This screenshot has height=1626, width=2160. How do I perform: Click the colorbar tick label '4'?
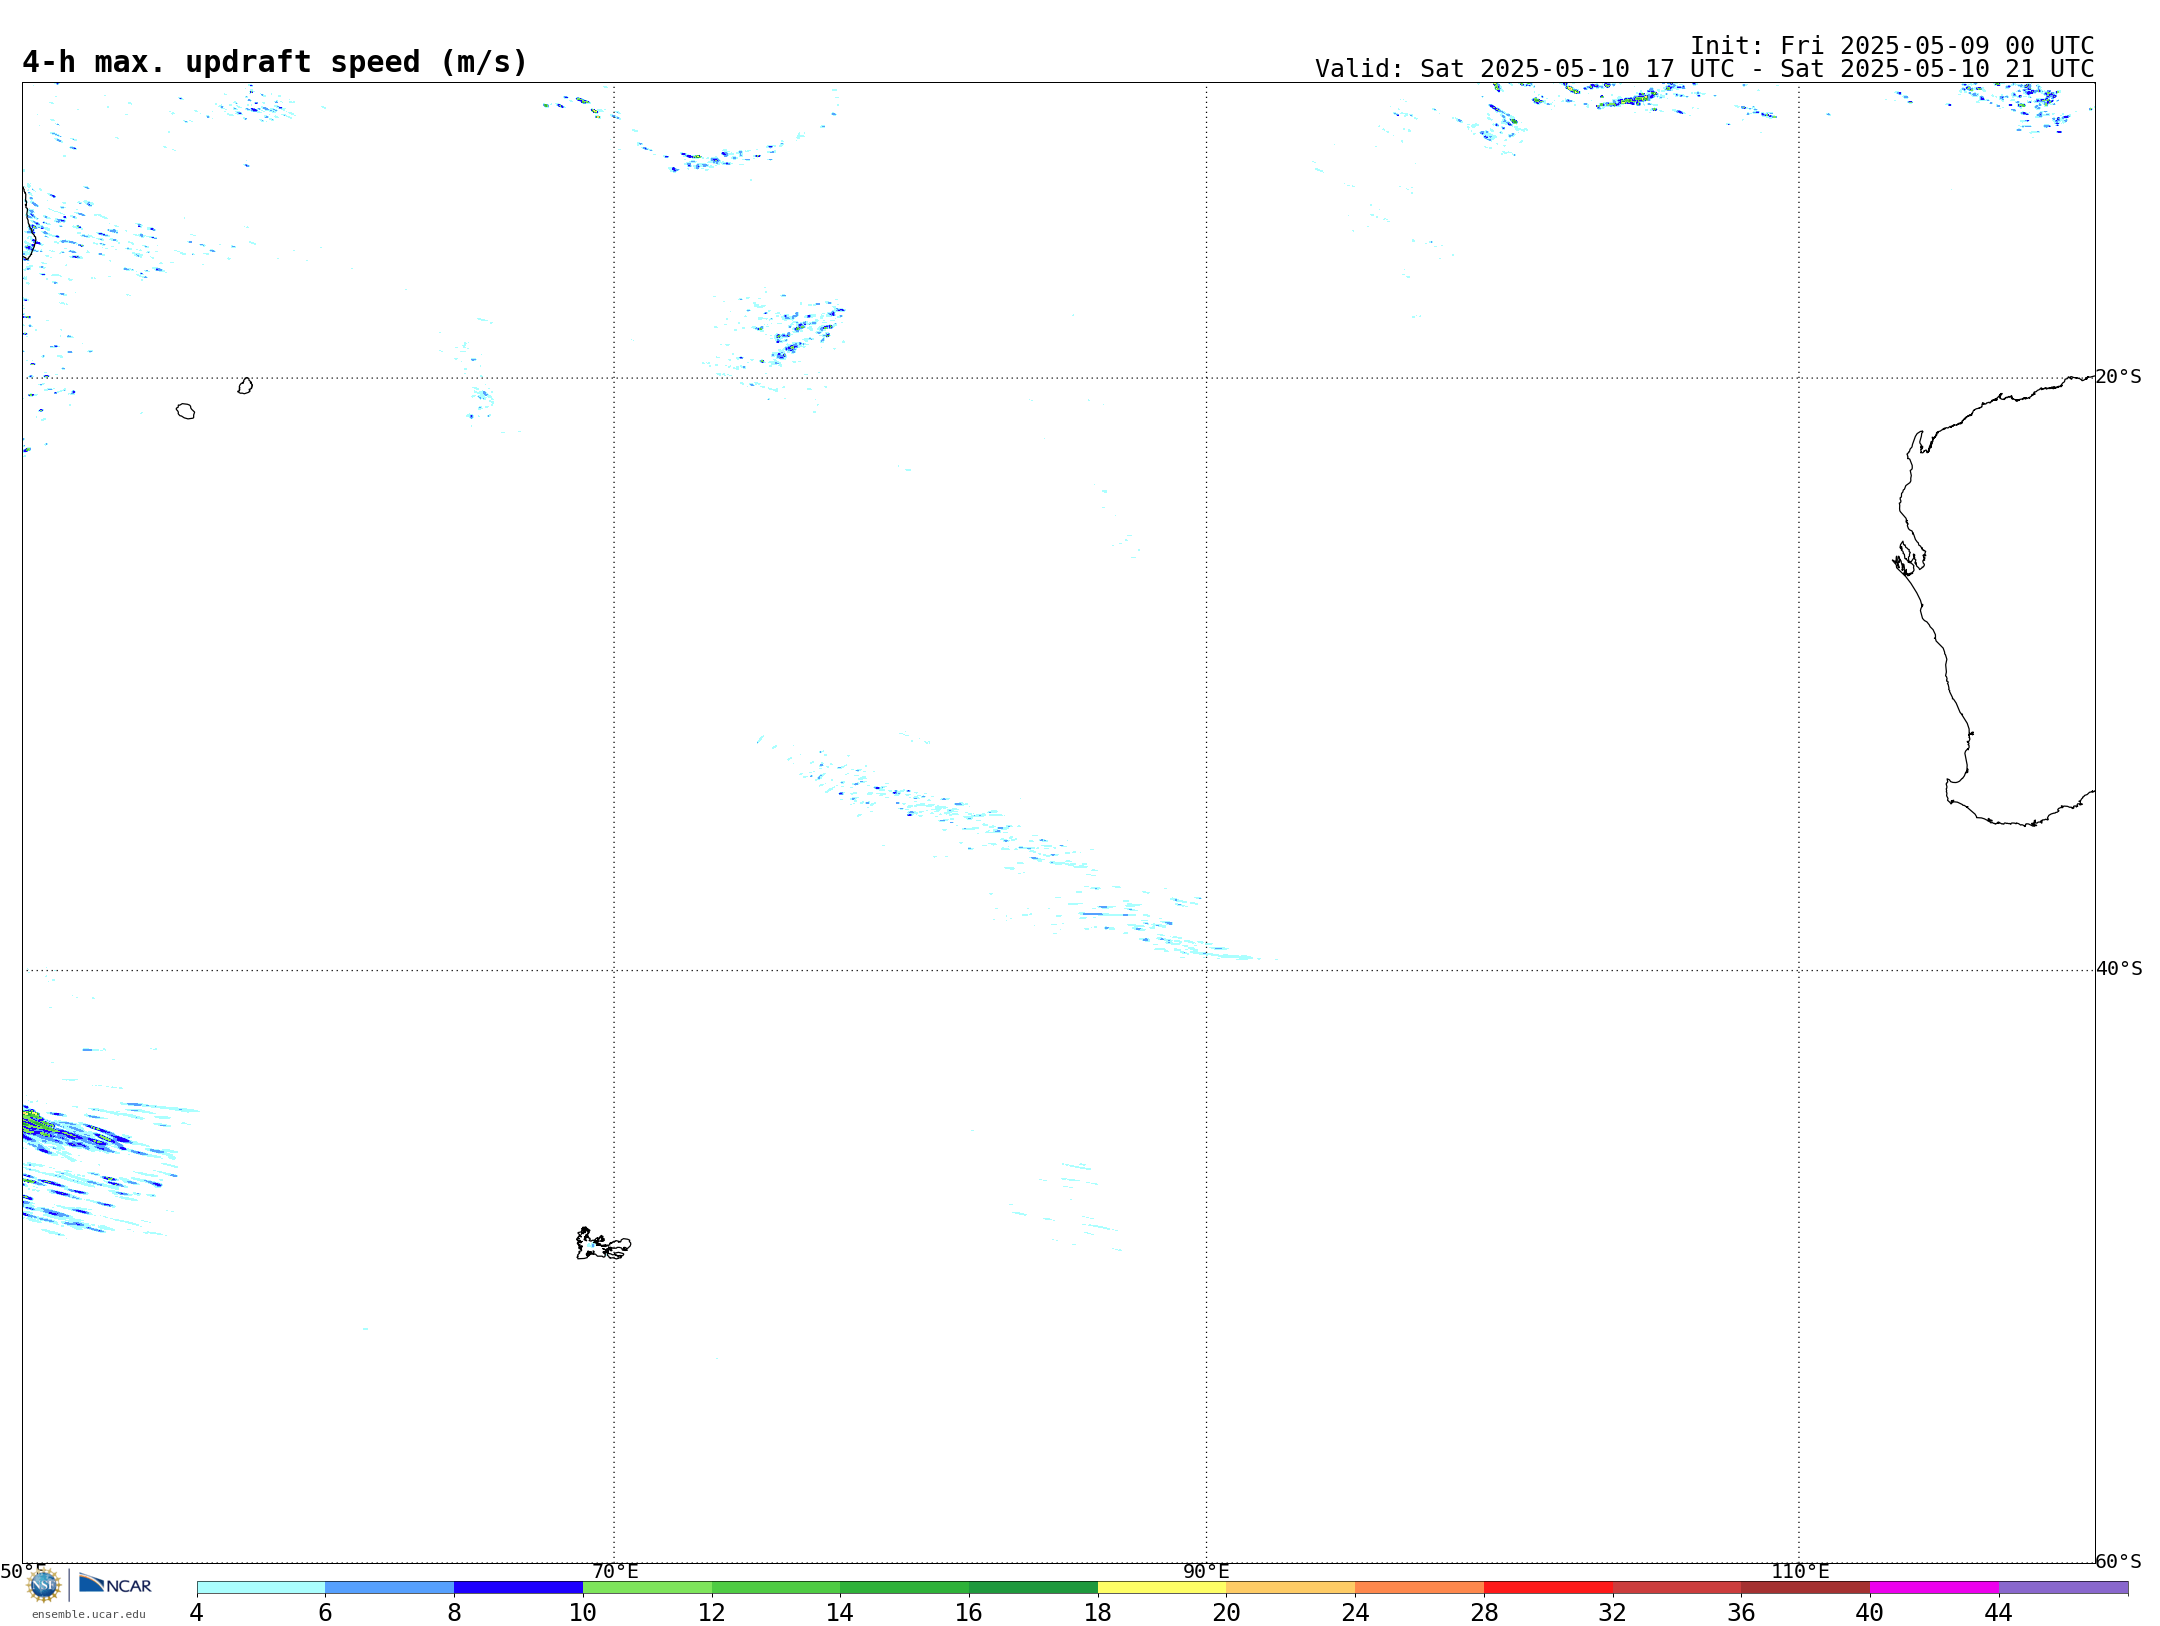197,1612
